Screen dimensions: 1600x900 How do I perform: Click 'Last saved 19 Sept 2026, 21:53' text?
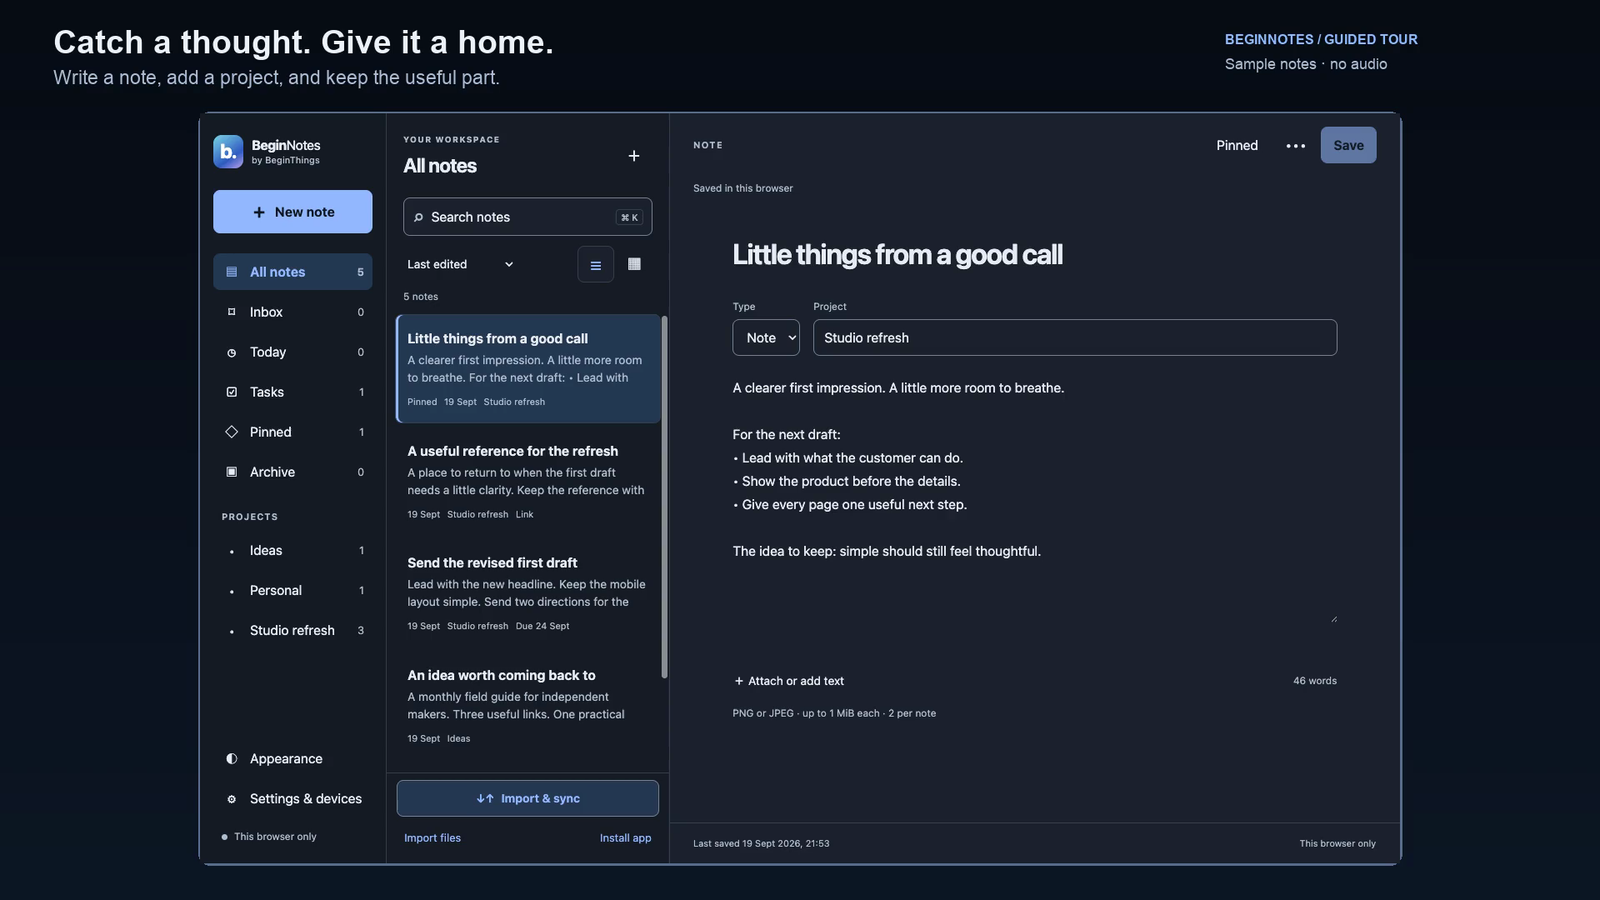click(762, 844)
